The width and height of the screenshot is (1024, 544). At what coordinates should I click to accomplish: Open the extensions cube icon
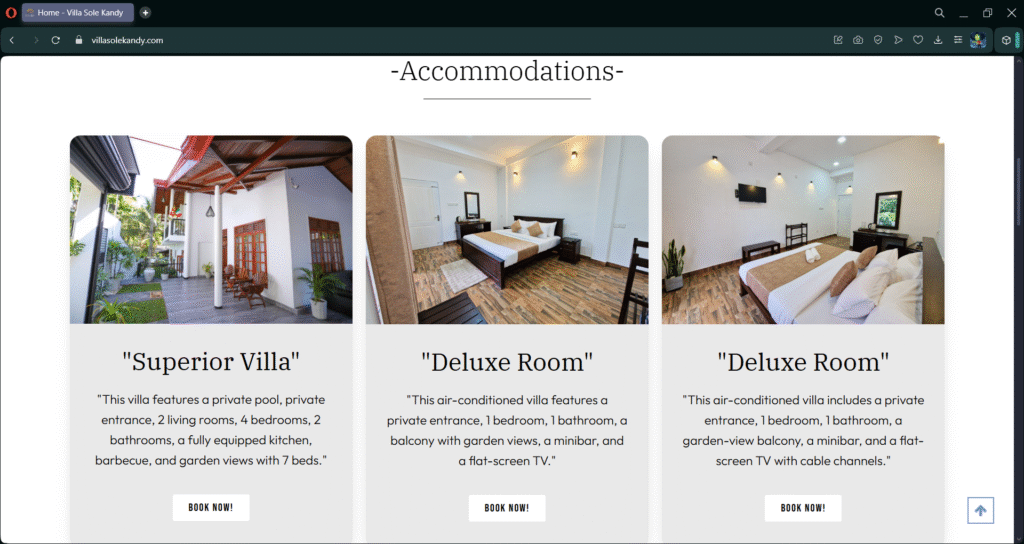click(1006, 40)
